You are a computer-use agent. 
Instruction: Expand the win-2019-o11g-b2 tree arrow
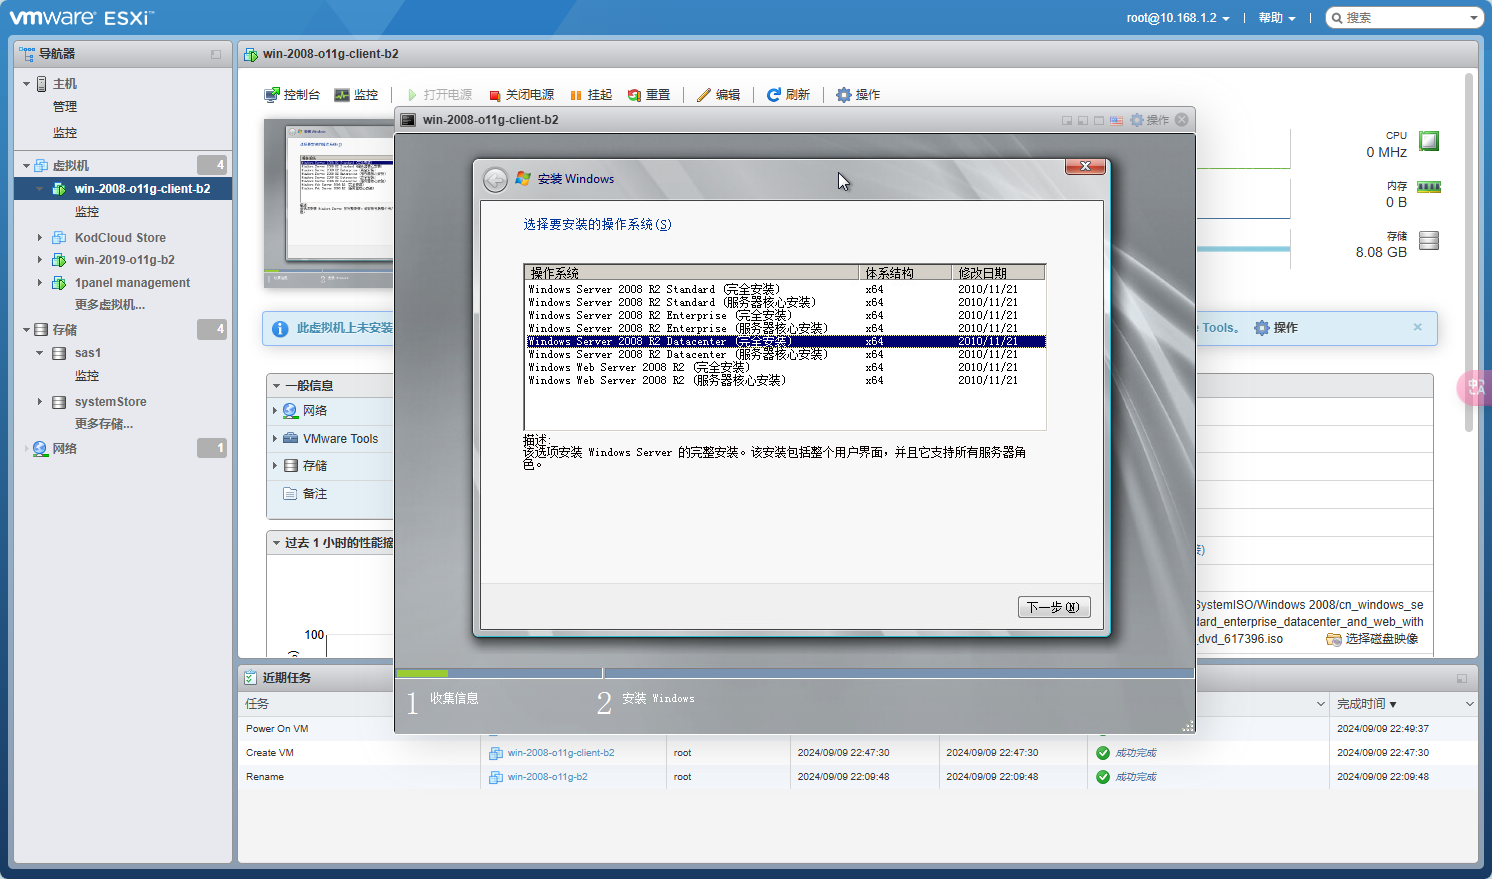coord(40,260)
